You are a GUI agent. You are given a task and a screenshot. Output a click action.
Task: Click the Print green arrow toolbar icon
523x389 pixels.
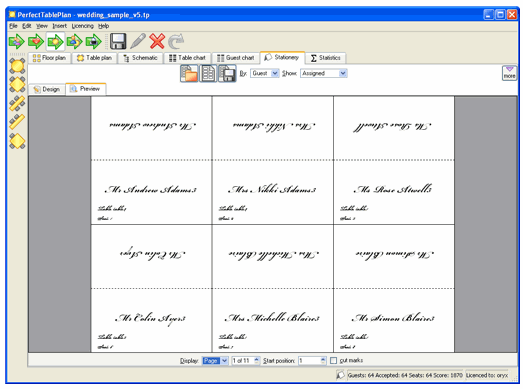(x=94, y=41)
